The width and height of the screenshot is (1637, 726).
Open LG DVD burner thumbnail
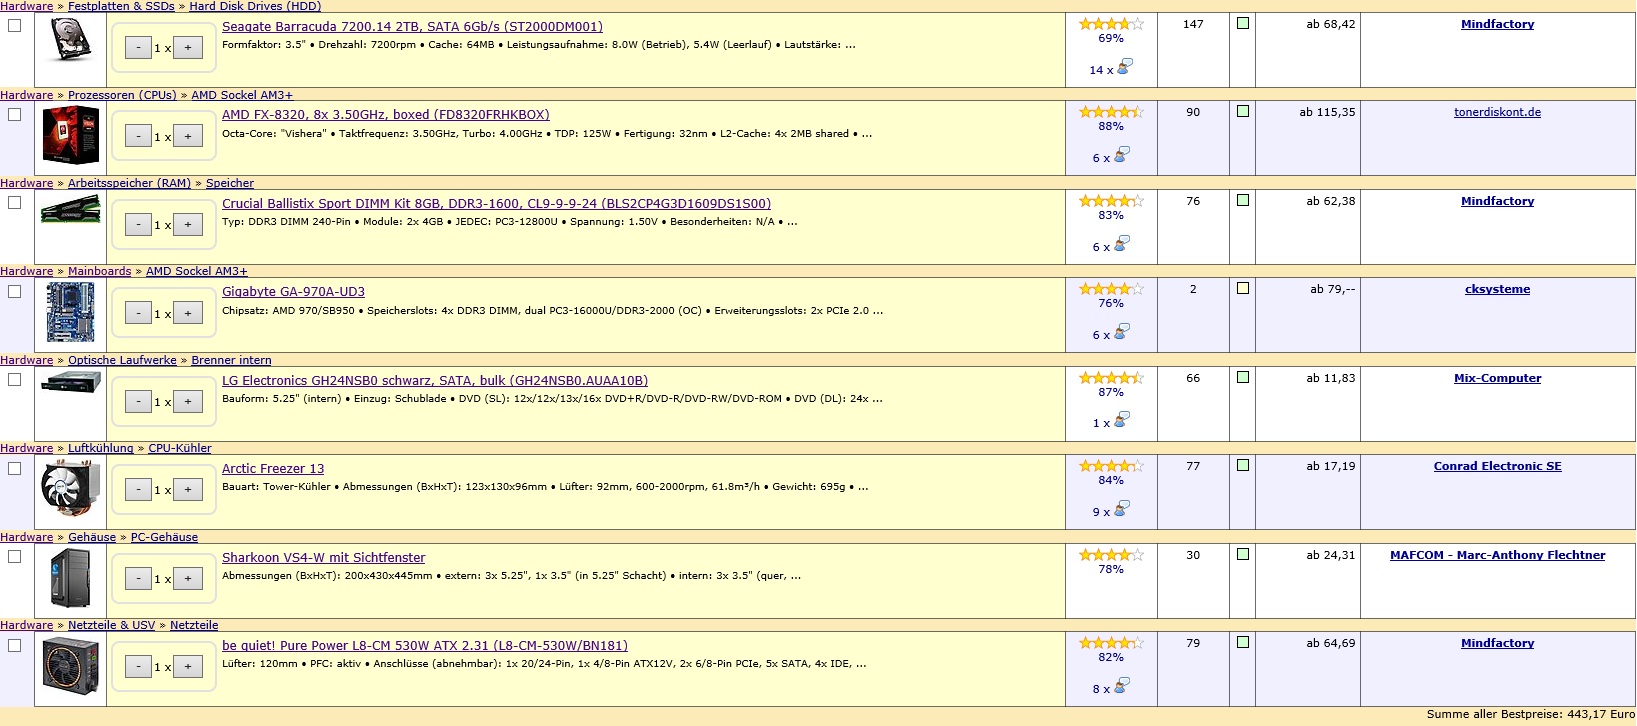(70, 382)
